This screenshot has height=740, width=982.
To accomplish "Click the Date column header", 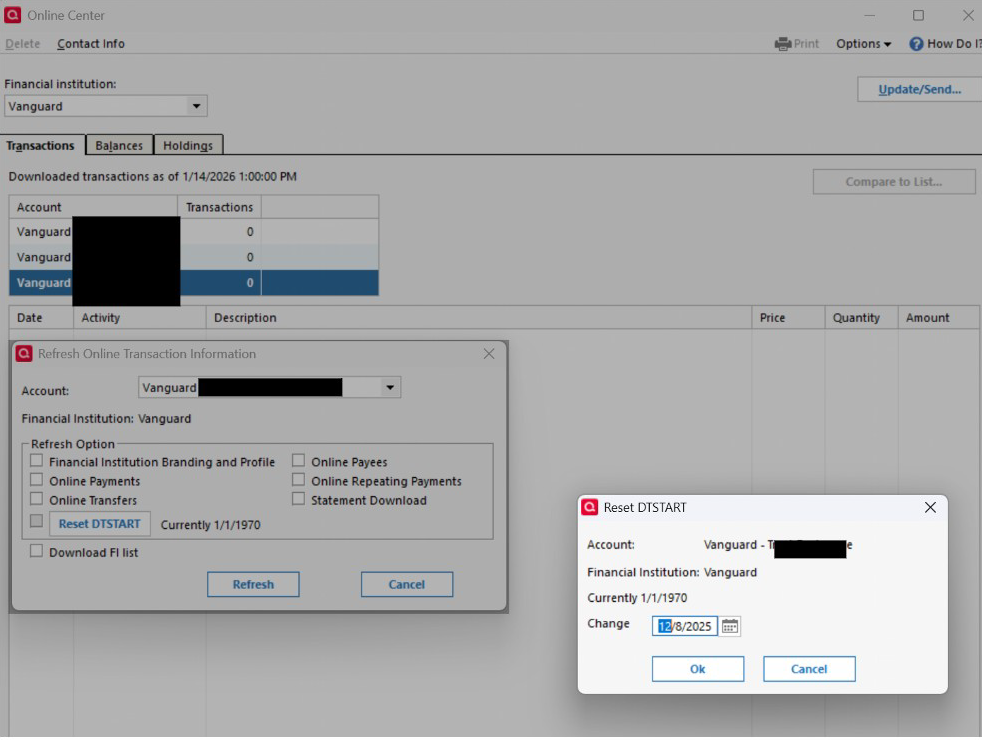I will (x=41, y=317).
